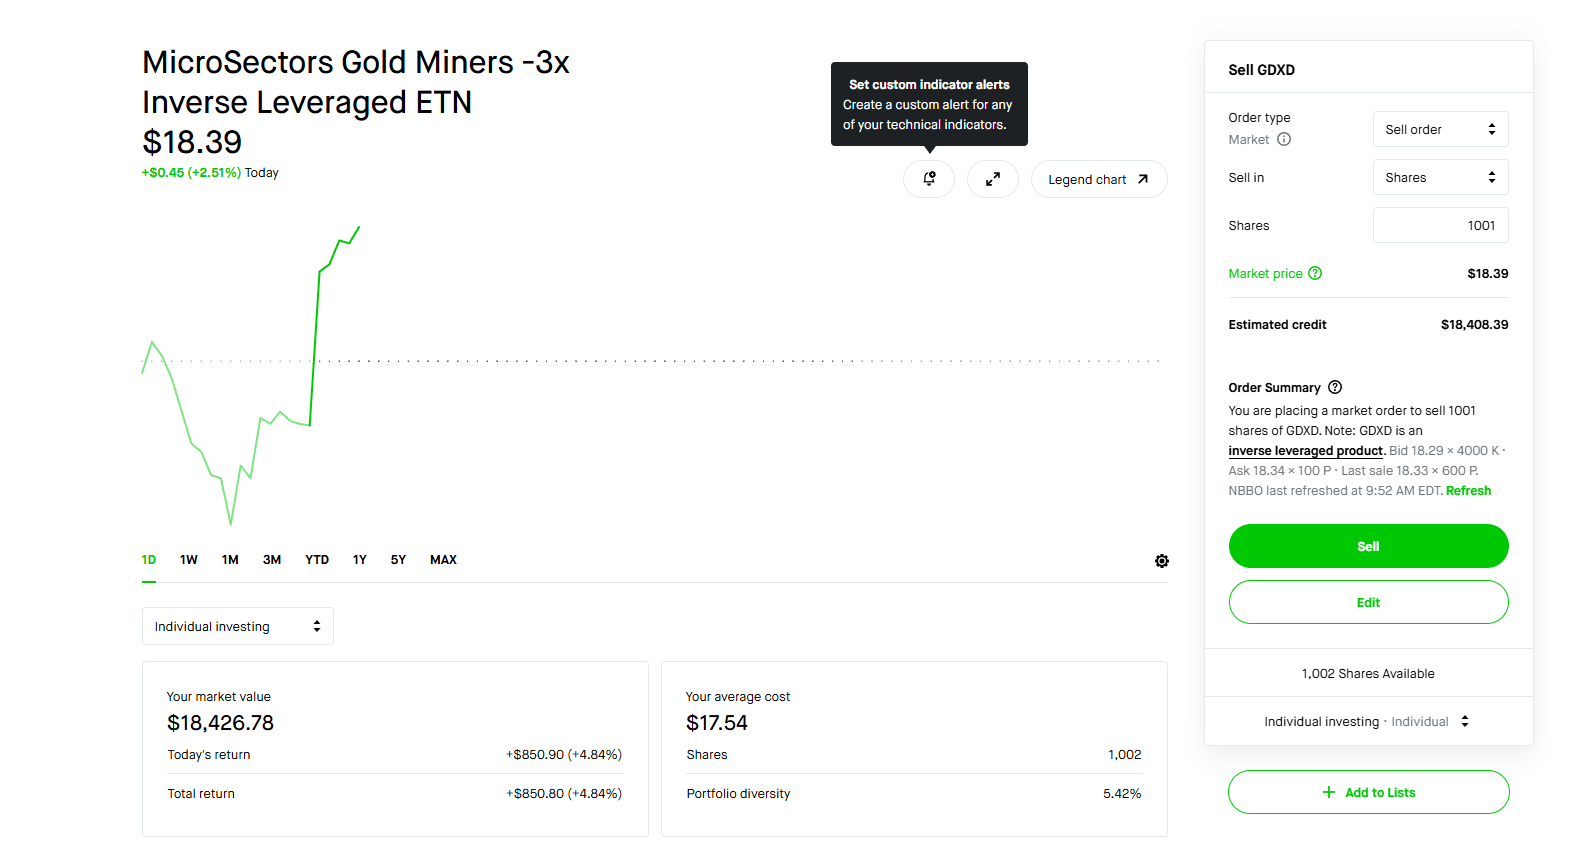Open the Order Summary help icon

(x=1335, y=387)
